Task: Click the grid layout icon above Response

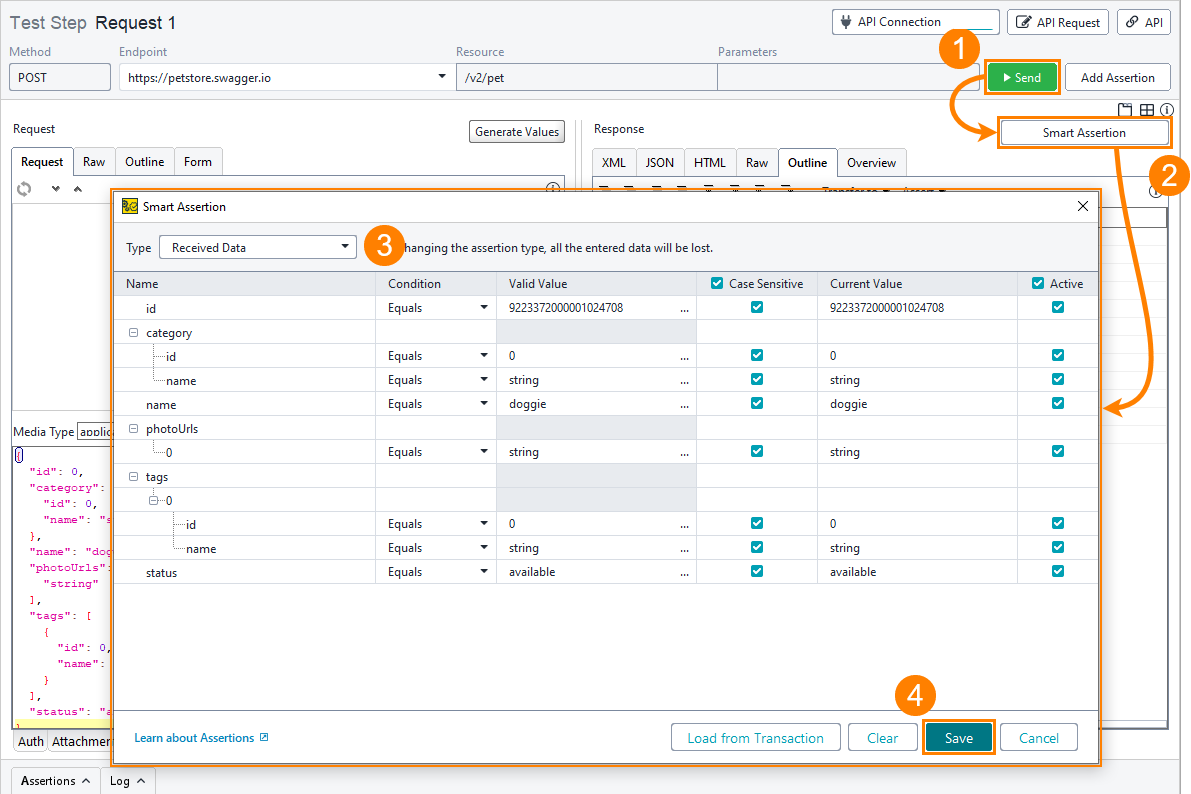Action: click(x=1147, y=110)
